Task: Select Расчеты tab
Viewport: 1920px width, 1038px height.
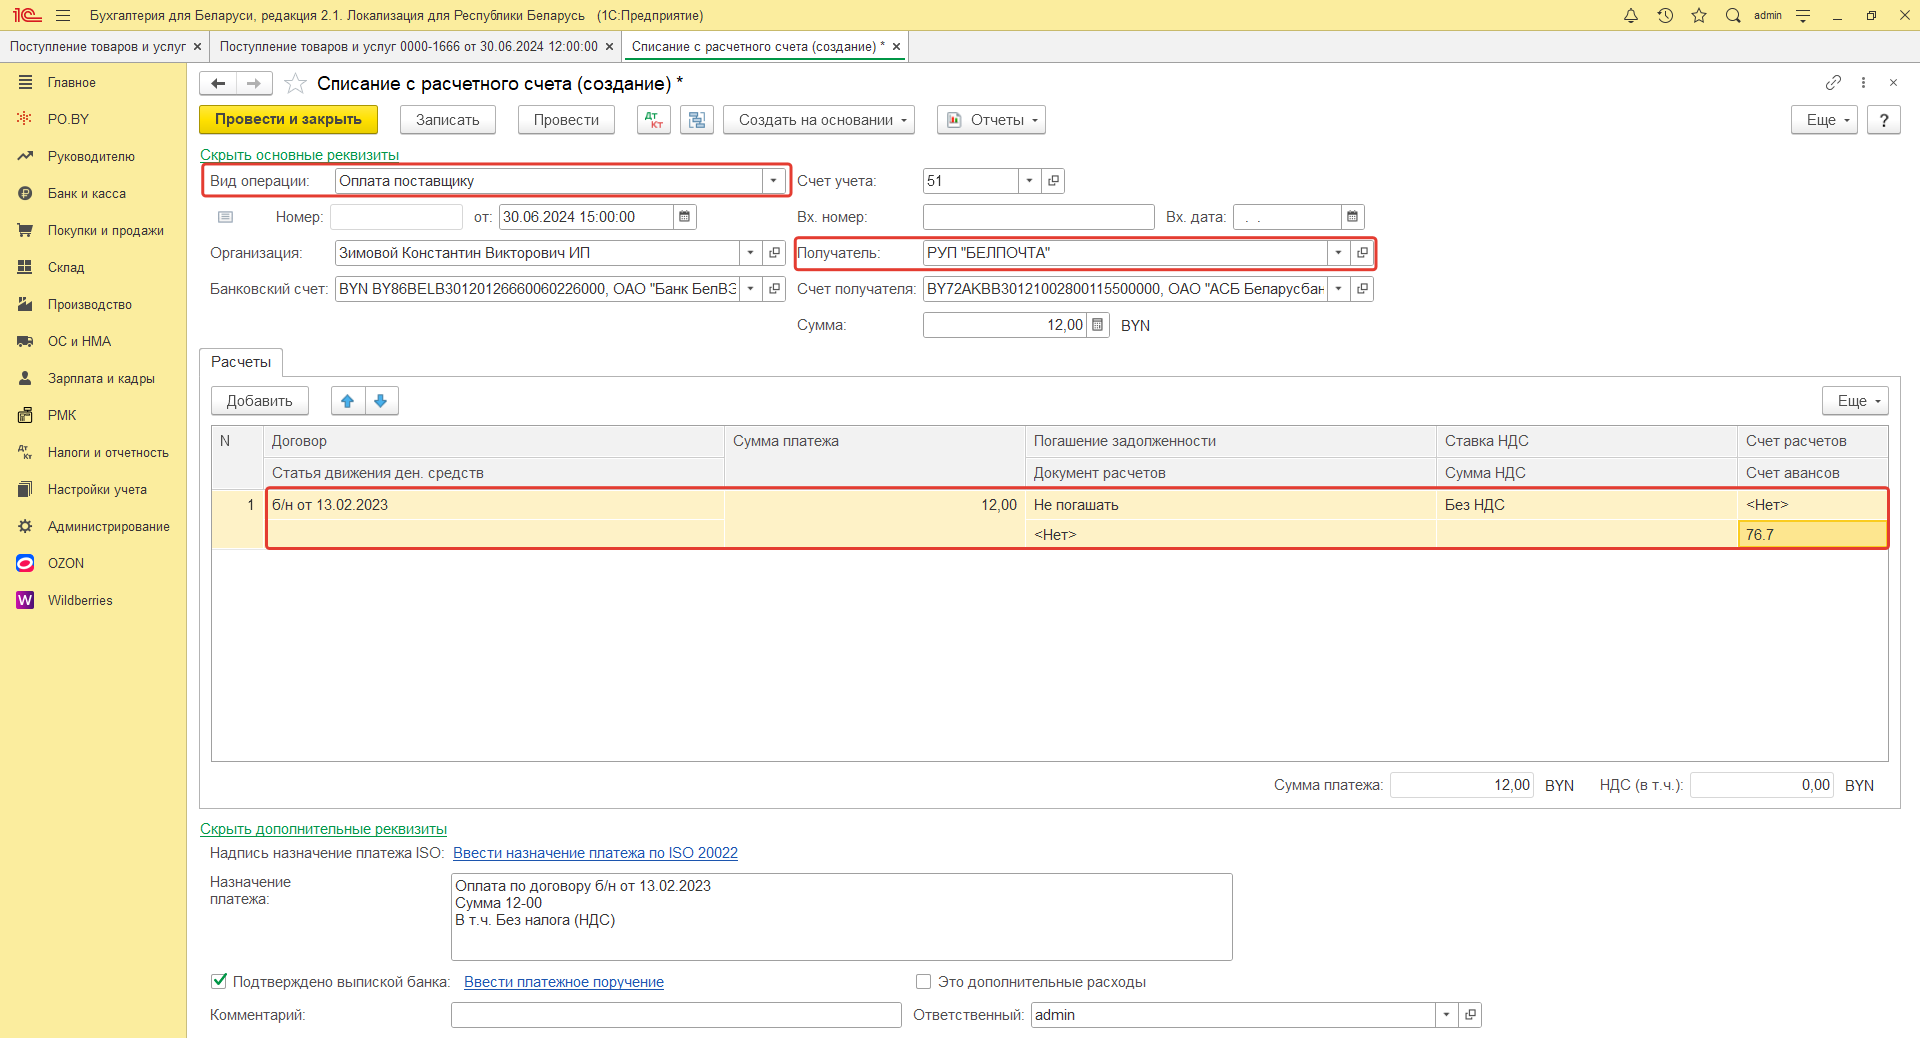Action: click(241, 362)
